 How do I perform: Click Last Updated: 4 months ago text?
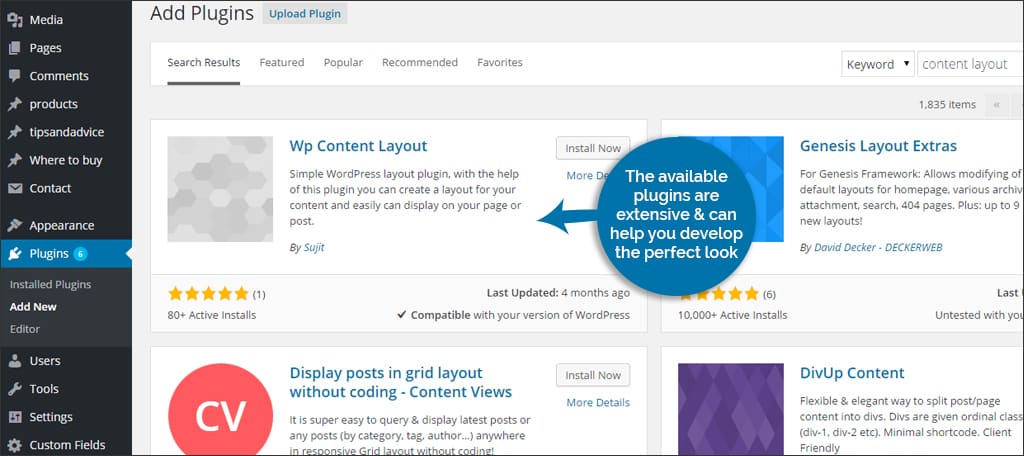[558, 293]
